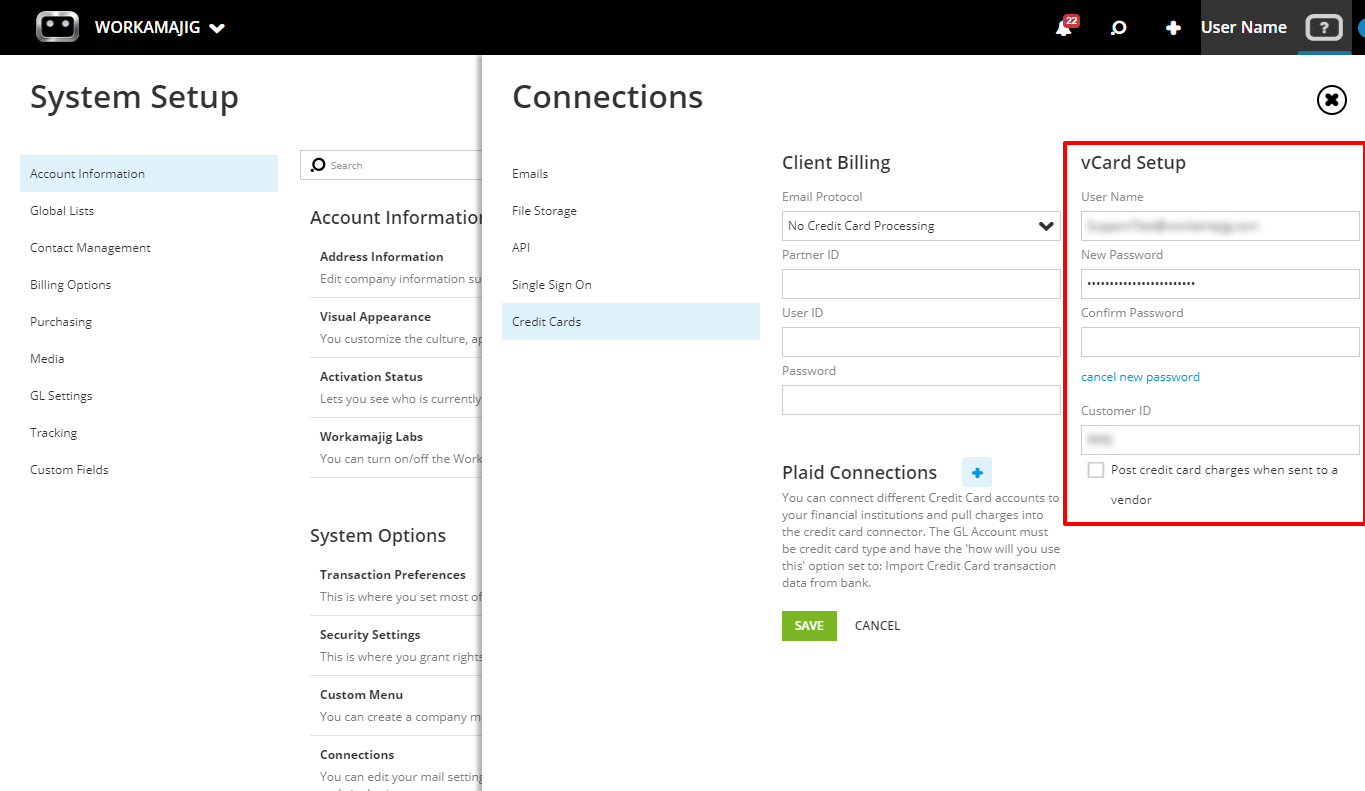Select Single Sign On menu item

click(x=631, y=285)
